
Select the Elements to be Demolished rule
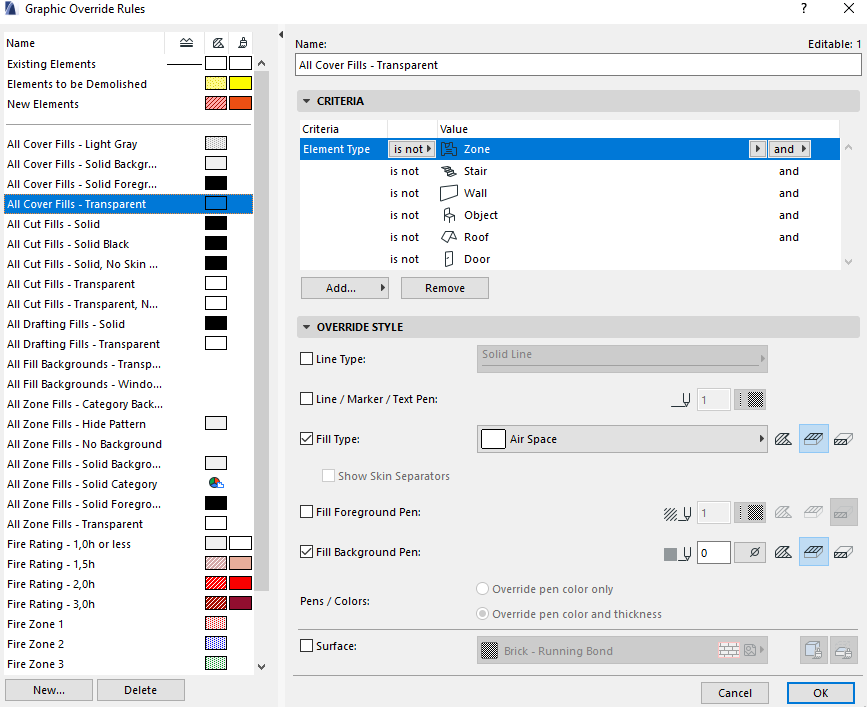128,84
